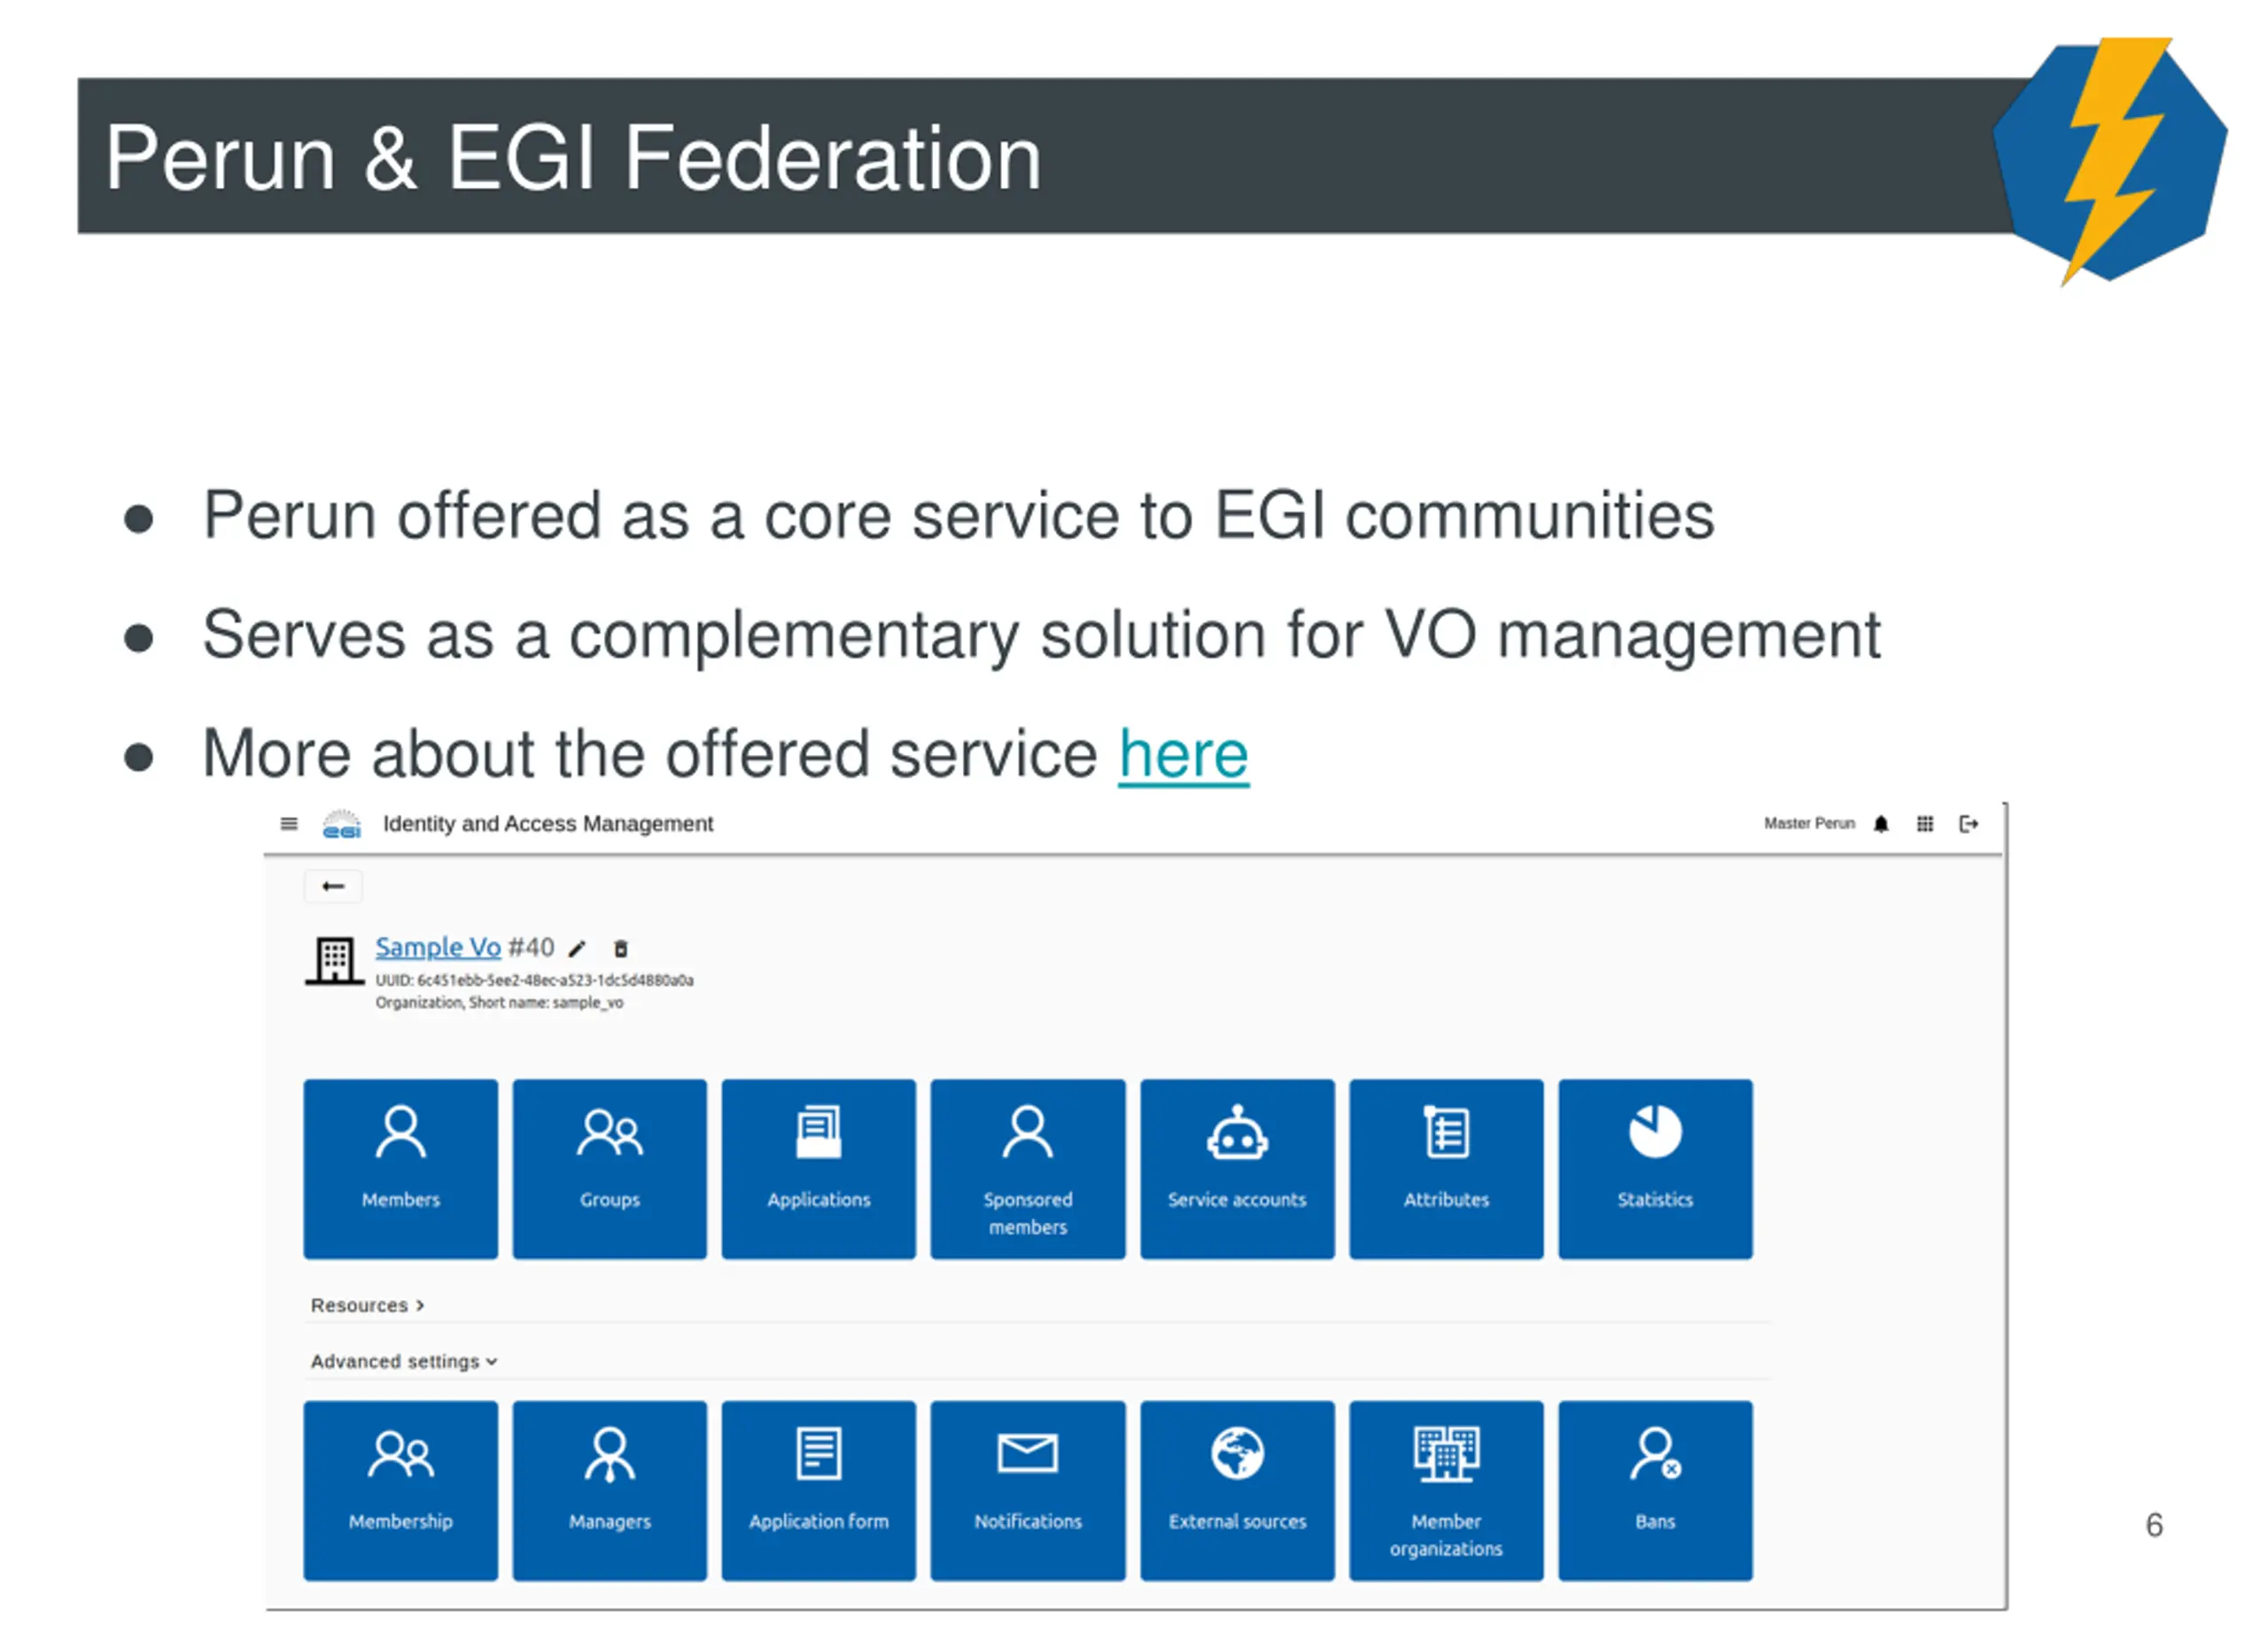Open the notifications bell icon
The height and width of the screenshot is (1642, 2268).
pyautogui.click(x=1881, y=824)
